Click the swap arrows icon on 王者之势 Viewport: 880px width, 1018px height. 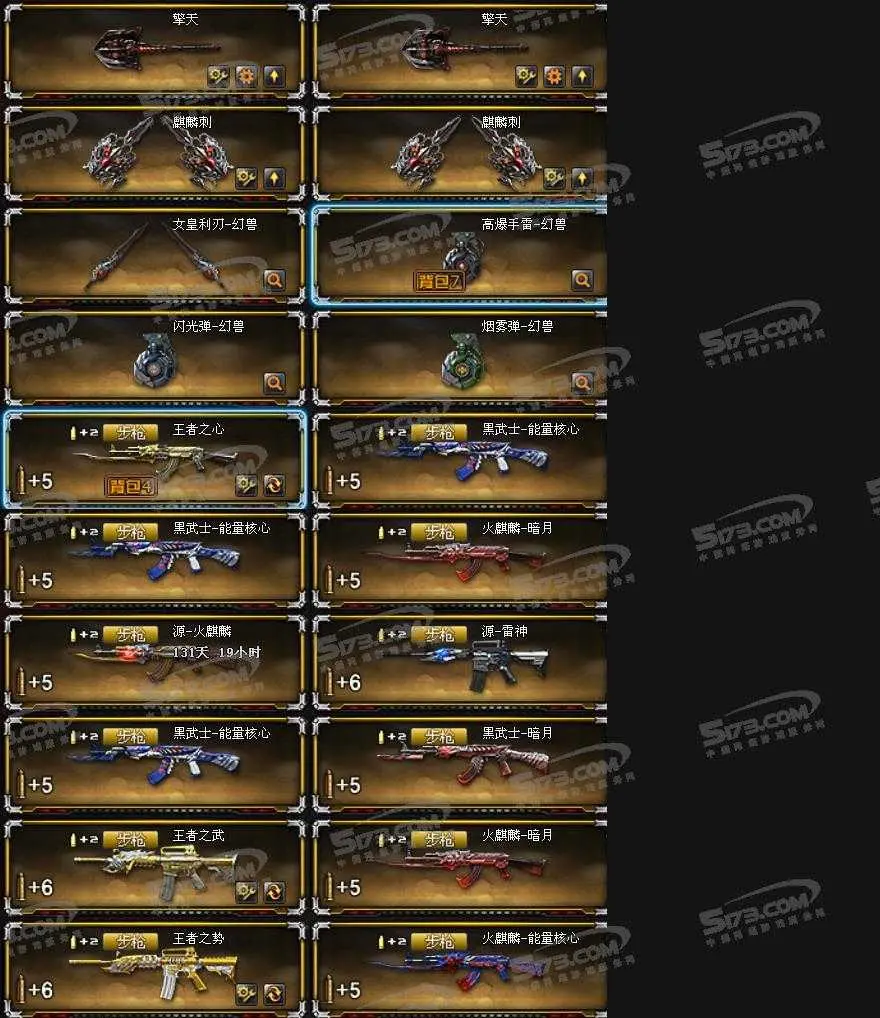(274, 994)
